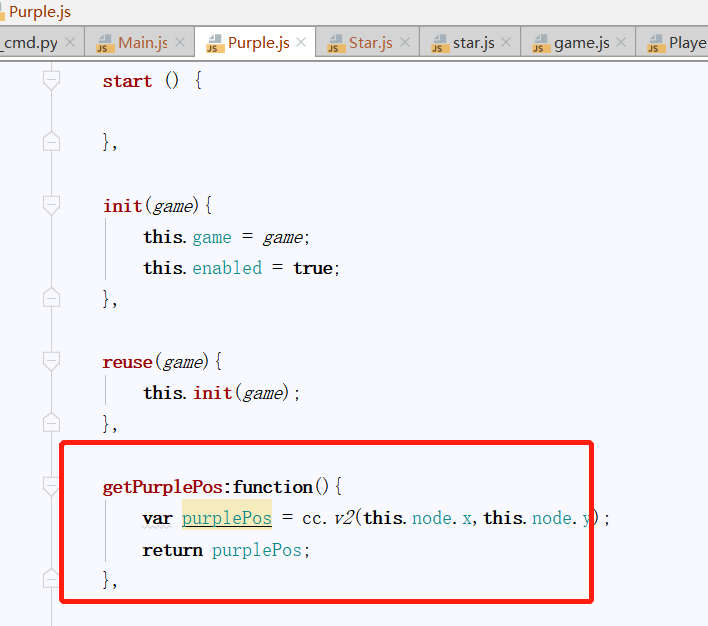Close the Purple.js tab
The height and width of the screenshot is (626, 708).
301,42
